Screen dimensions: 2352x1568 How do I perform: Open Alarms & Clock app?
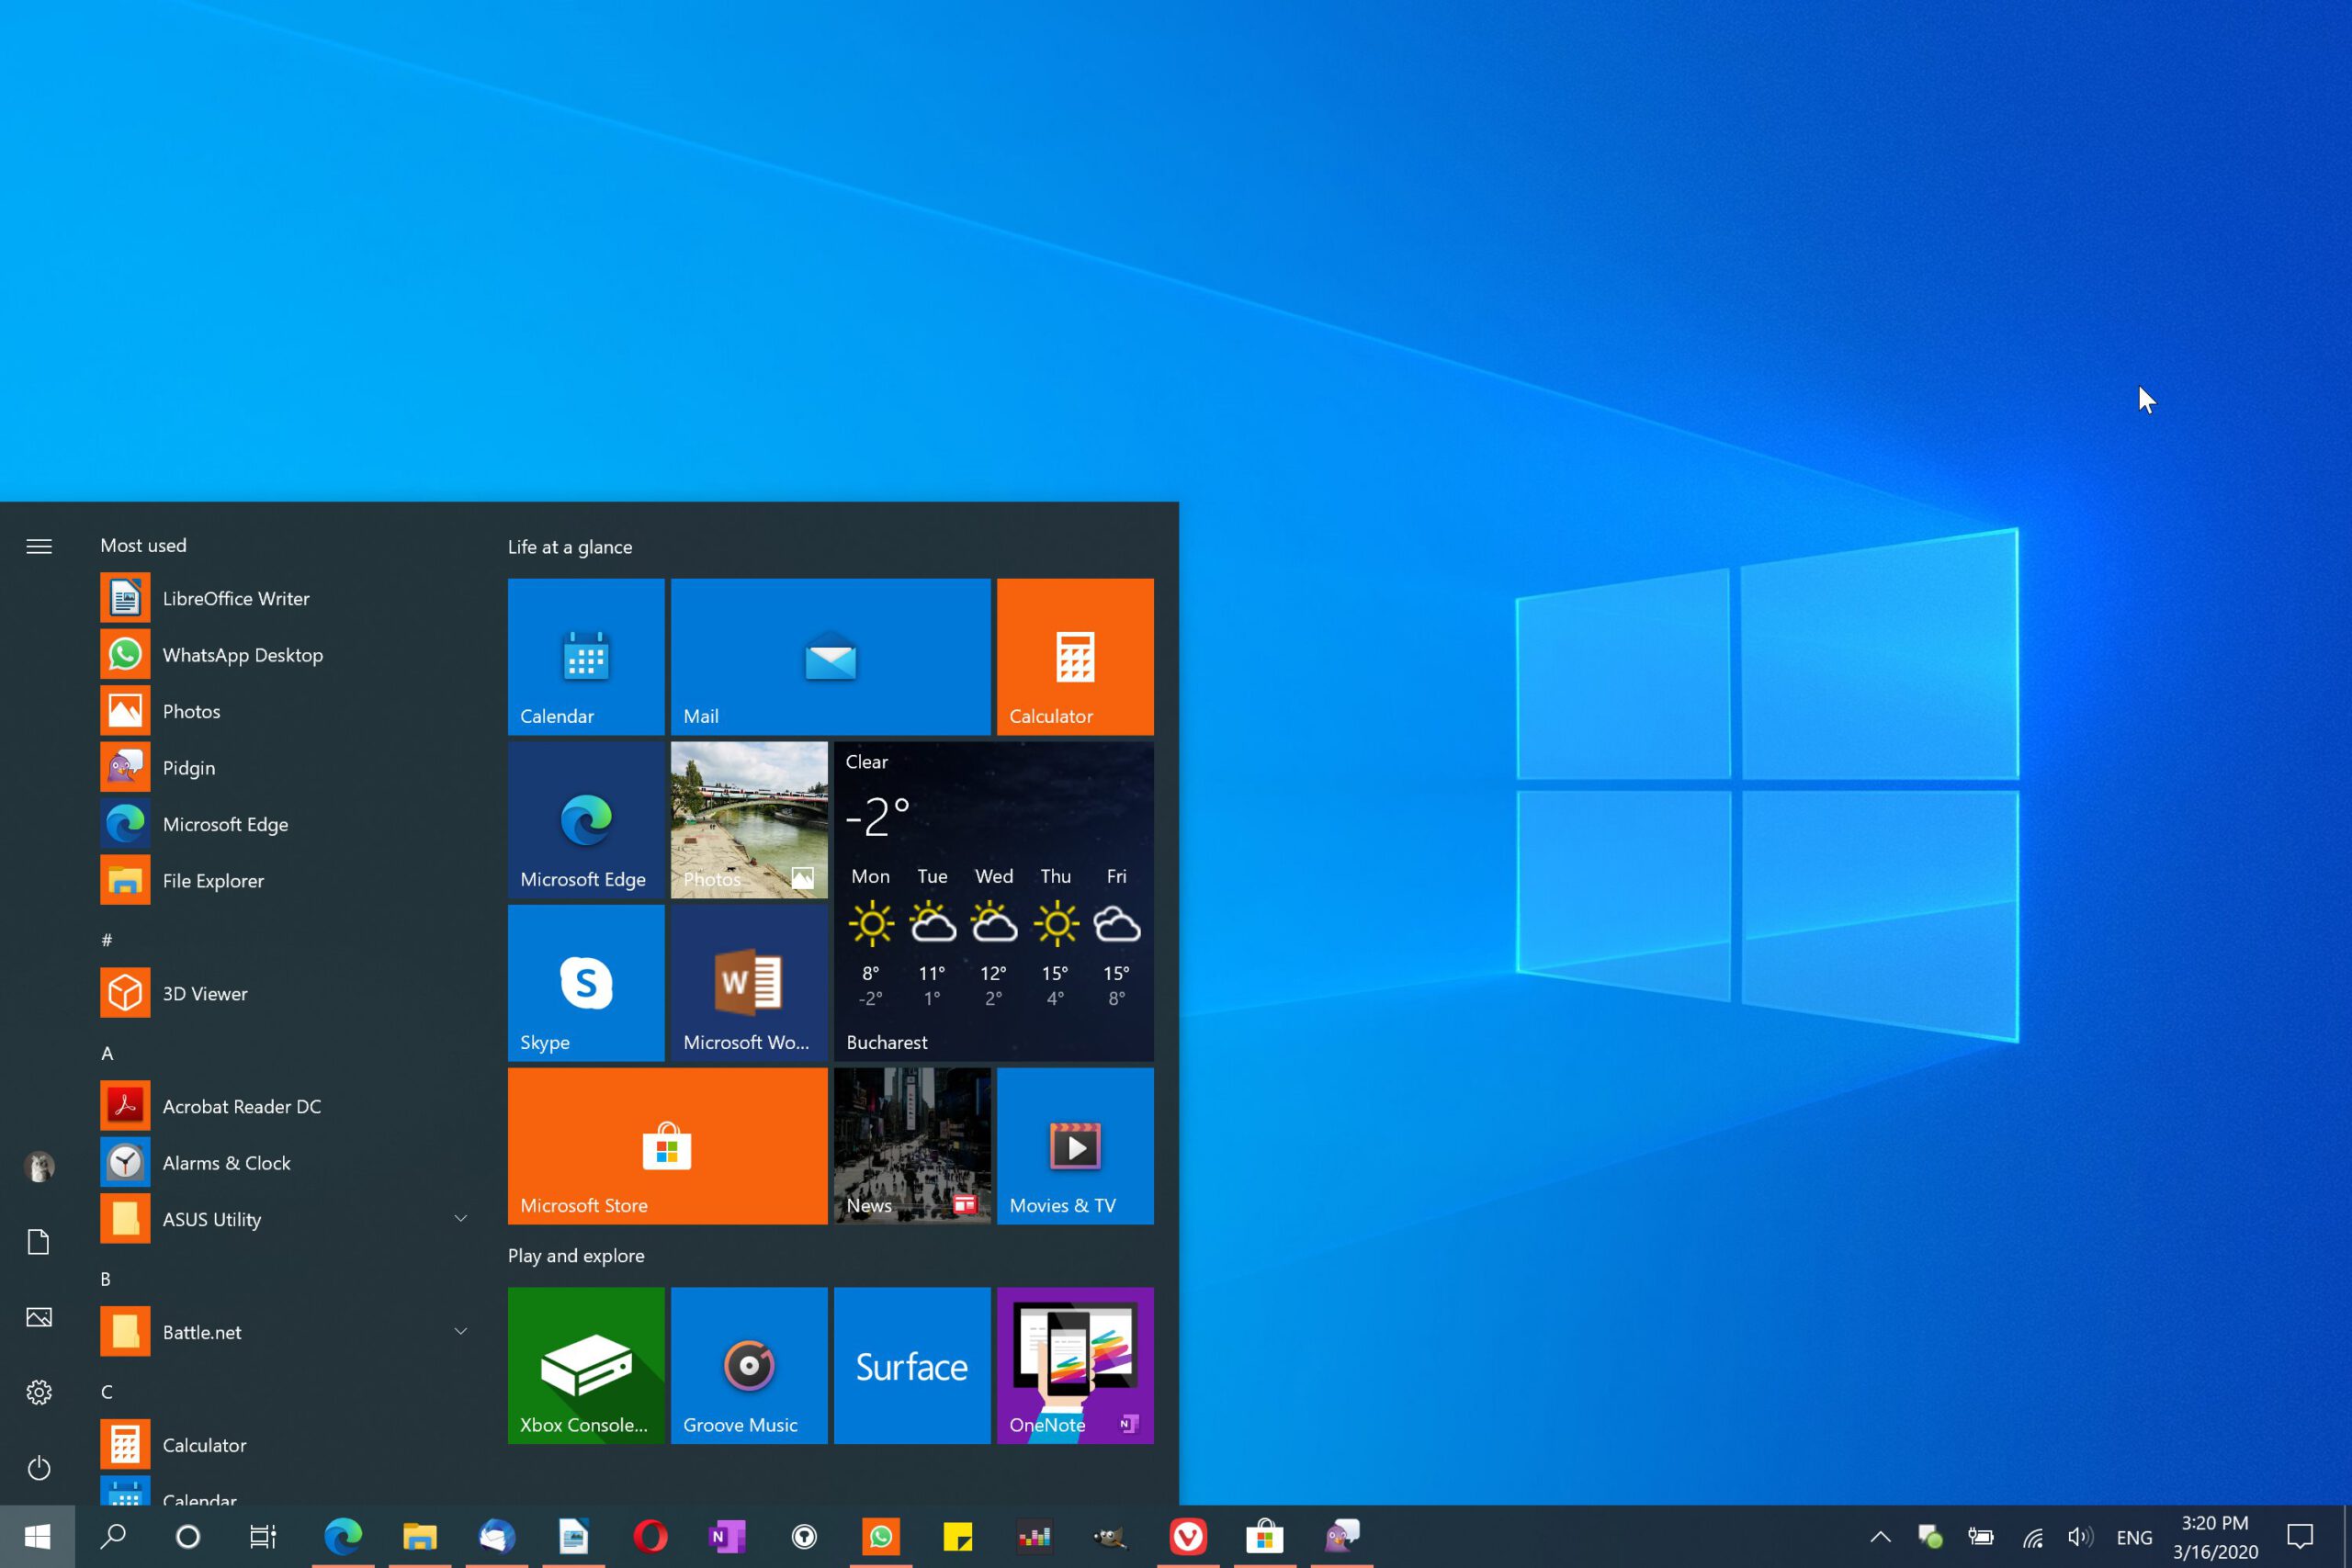pos(285,1163)
